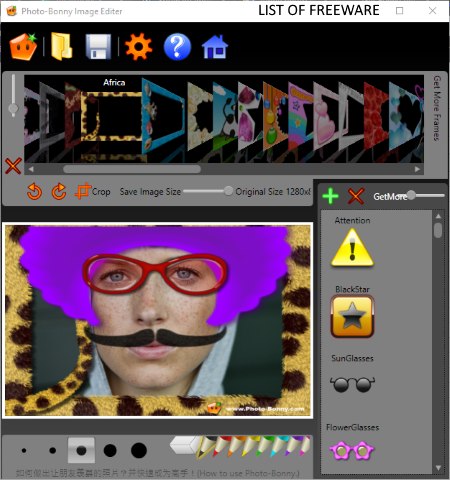450x480 pixels.
Task: Go to the home page house icon
Action: pyautogui.click(x=215, y=47)
